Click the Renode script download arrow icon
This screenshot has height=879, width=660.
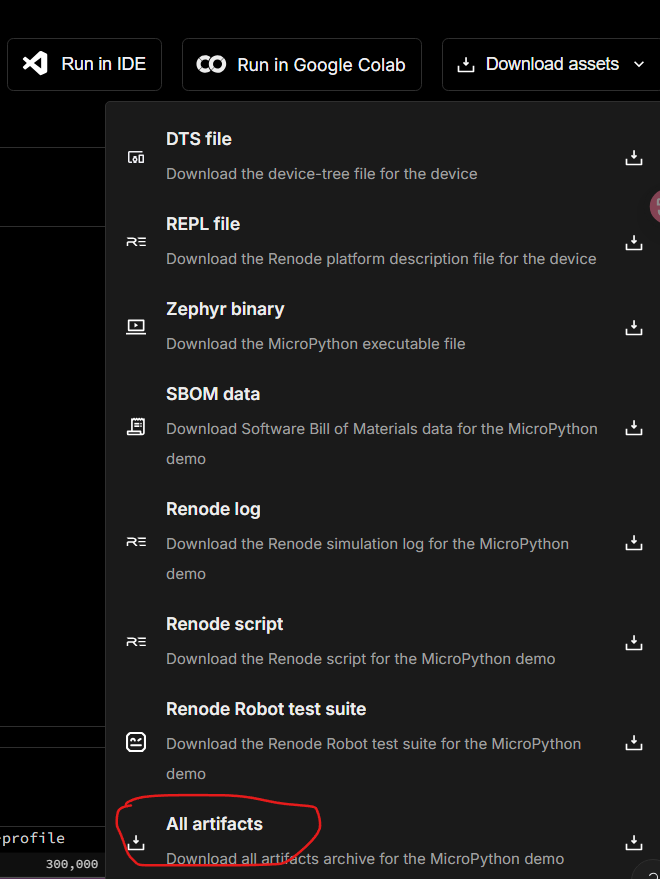[633, 642]
